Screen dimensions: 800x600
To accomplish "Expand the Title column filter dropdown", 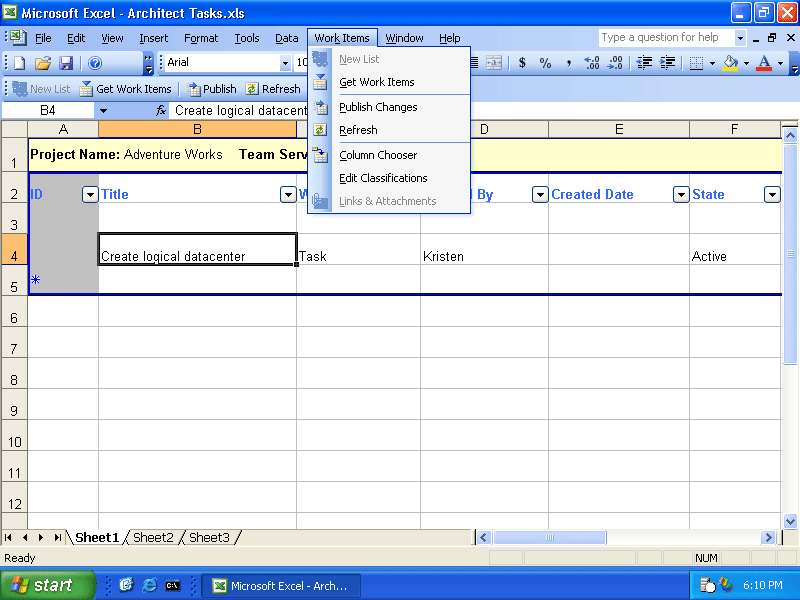I will point(288,195).
